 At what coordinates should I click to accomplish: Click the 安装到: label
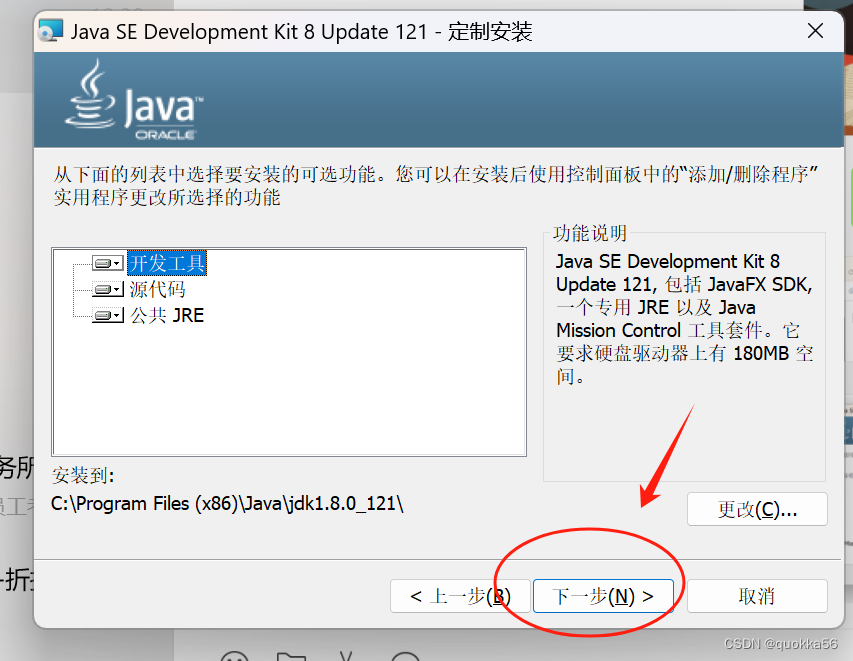[x=83, y=475]
